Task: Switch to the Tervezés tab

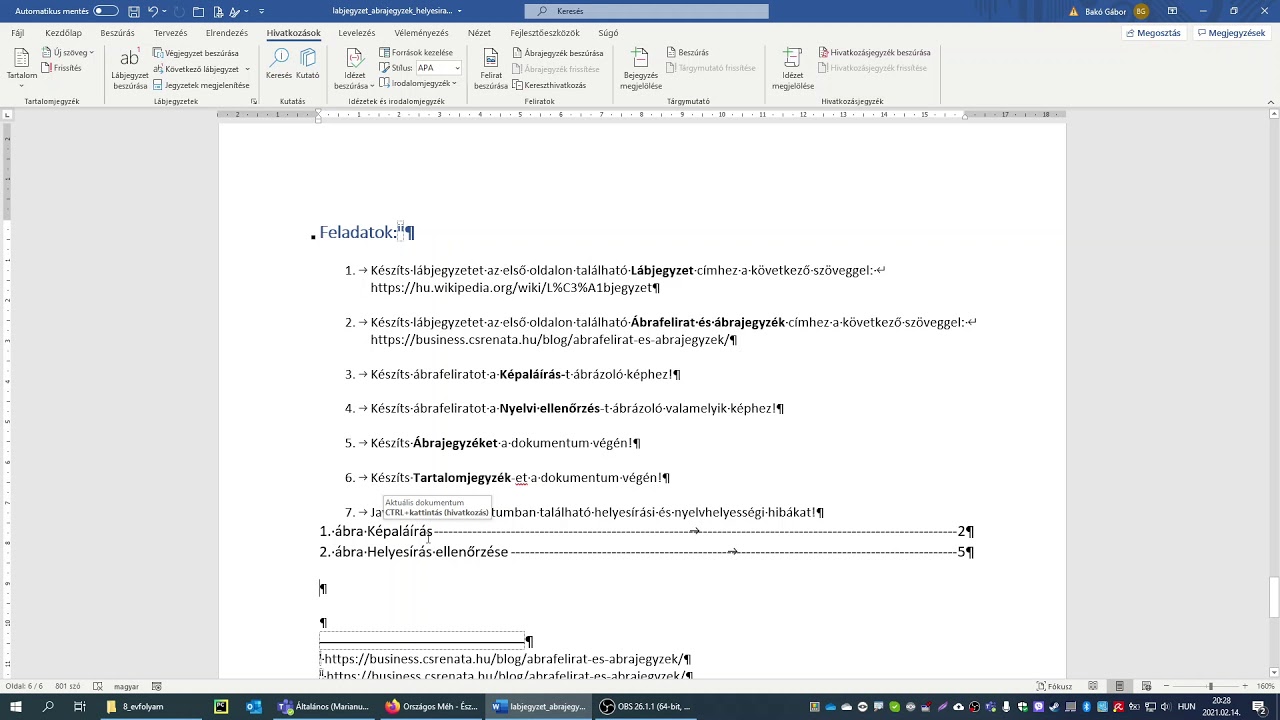Action: pyautogui.click(x=170, y=33)
